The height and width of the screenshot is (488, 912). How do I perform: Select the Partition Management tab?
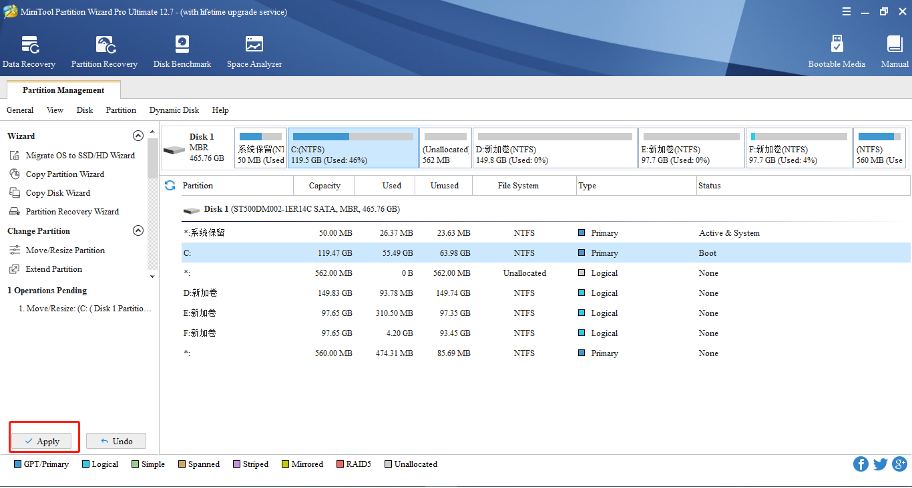[63, 90]
